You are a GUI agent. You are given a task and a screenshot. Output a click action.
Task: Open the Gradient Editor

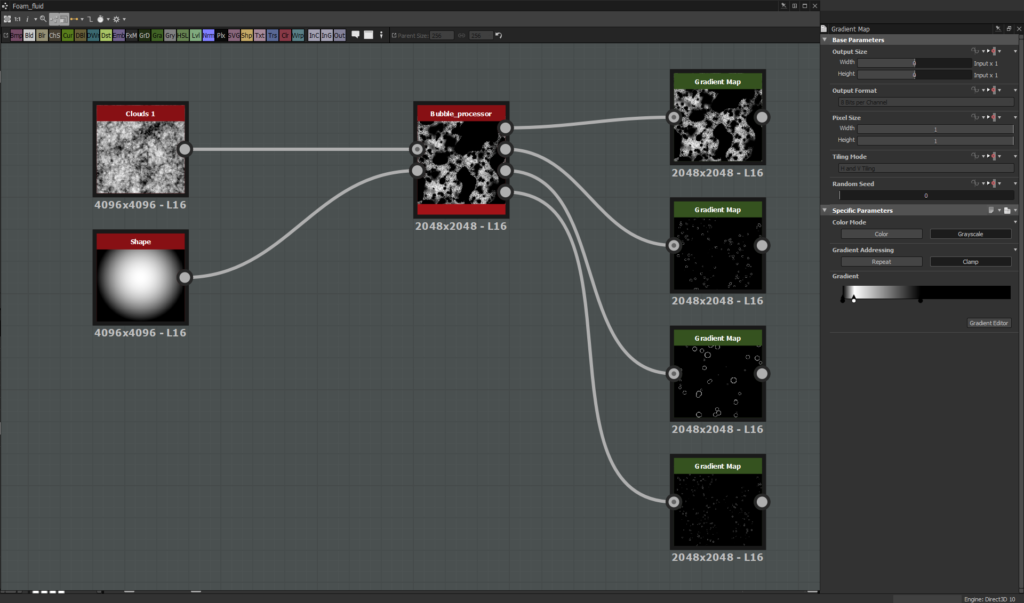[989, 323]
